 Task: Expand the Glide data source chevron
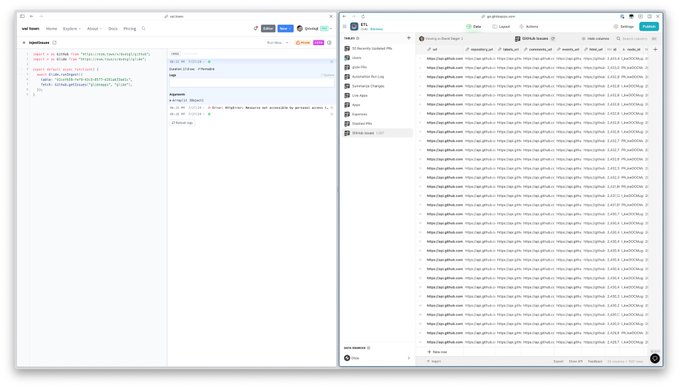click(x=409, y=358)
